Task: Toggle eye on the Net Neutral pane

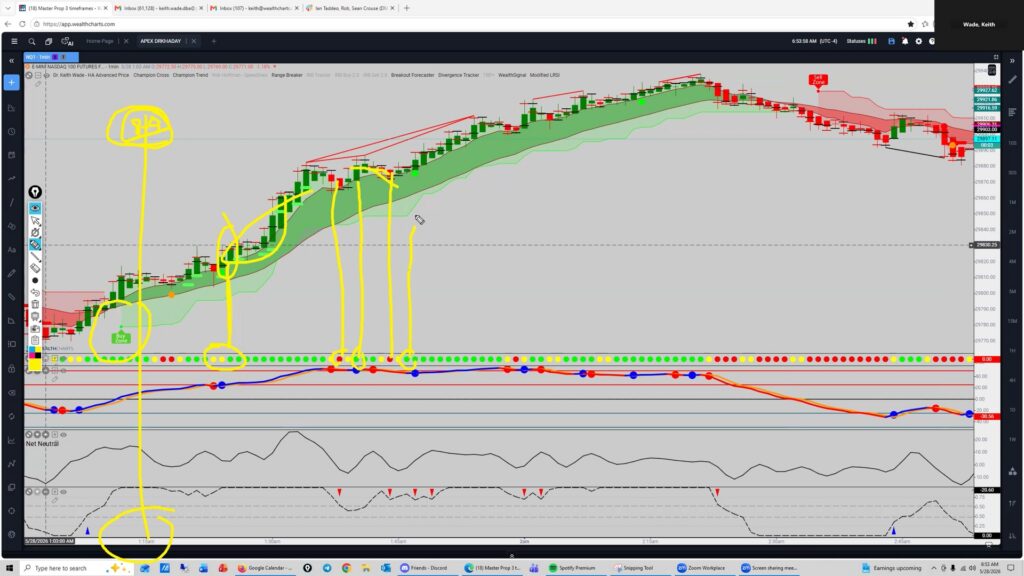Action: (63, 434)
